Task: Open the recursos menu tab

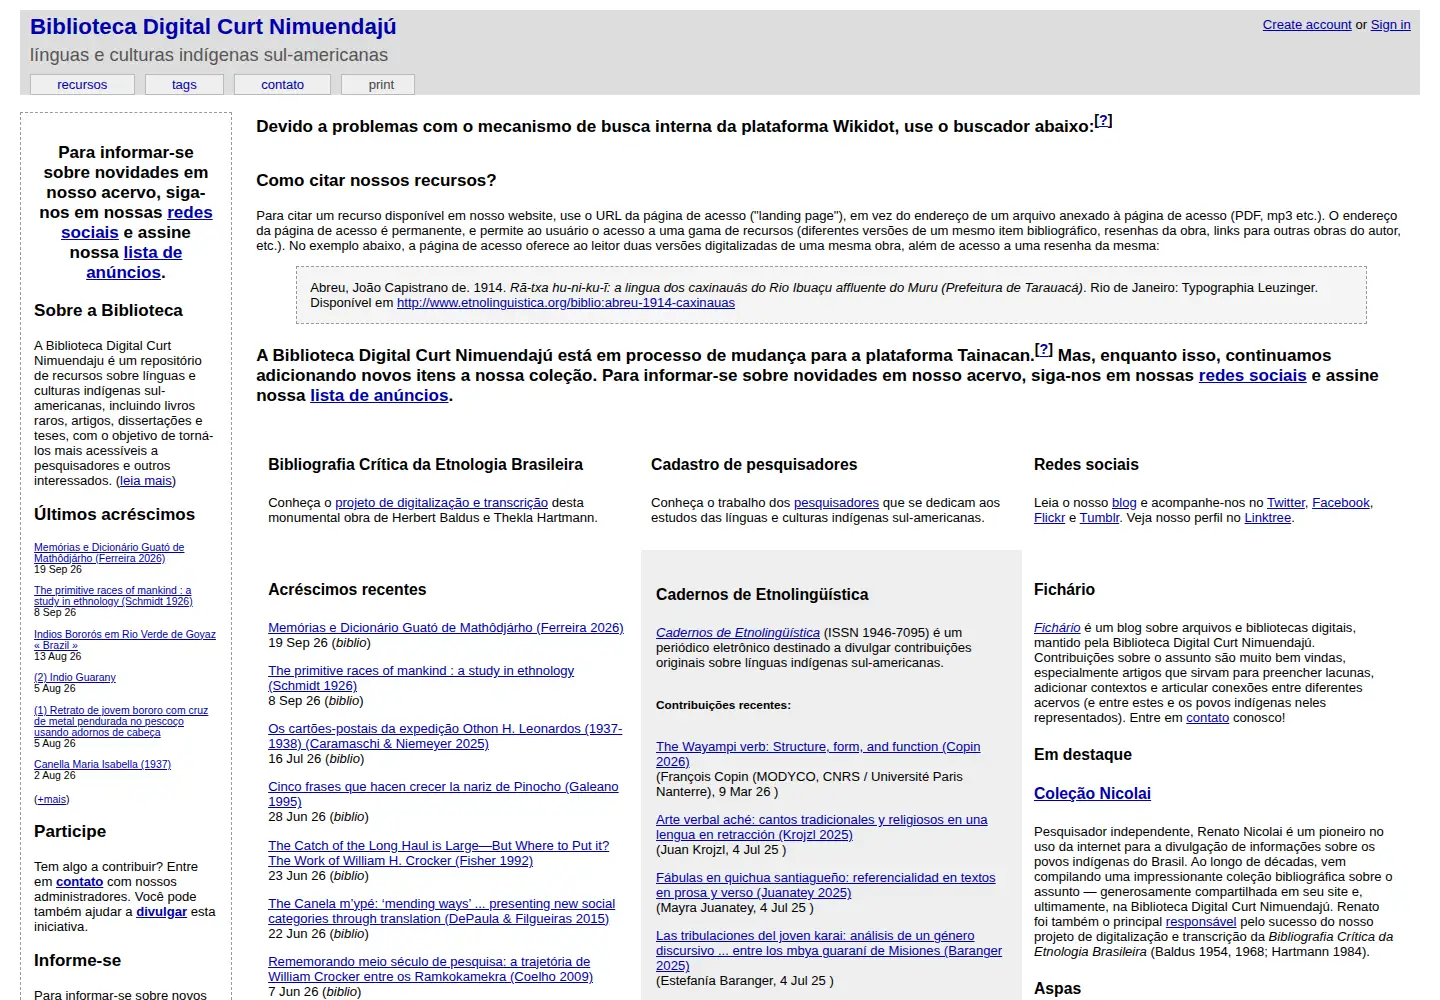Action: click(x=82, y=85)
